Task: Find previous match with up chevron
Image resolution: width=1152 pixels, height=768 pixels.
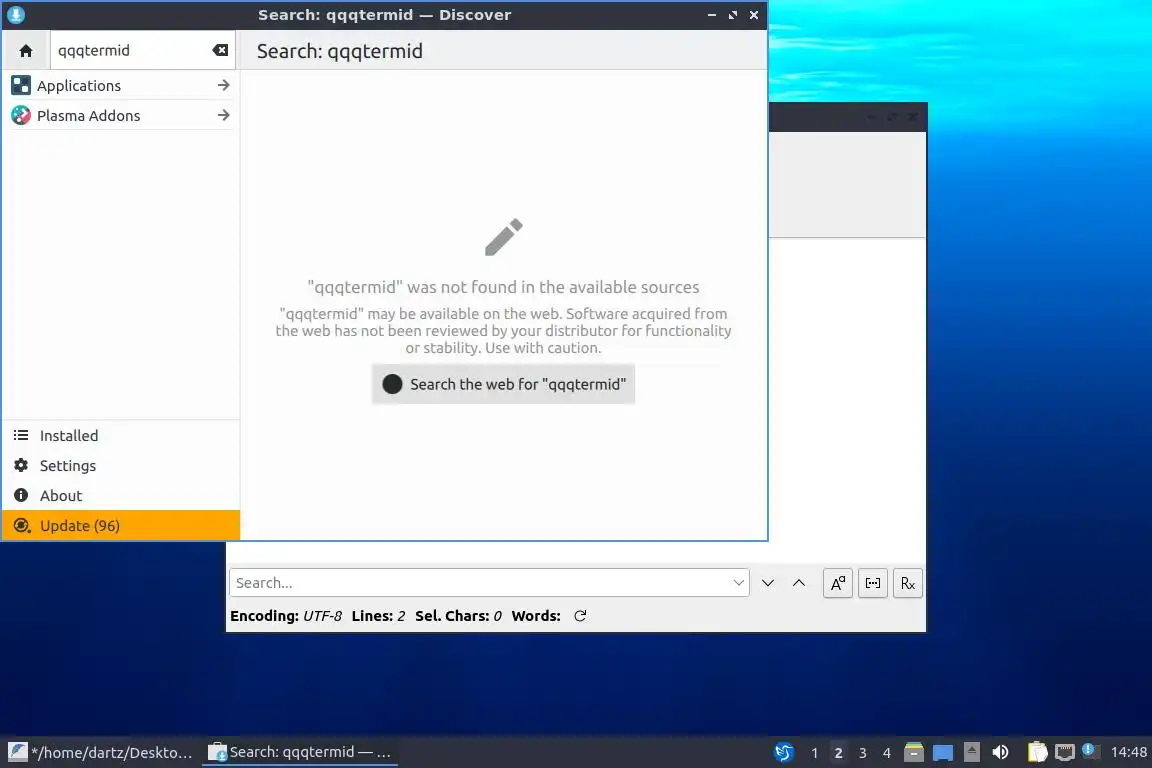Action: (x=799, y=583)
